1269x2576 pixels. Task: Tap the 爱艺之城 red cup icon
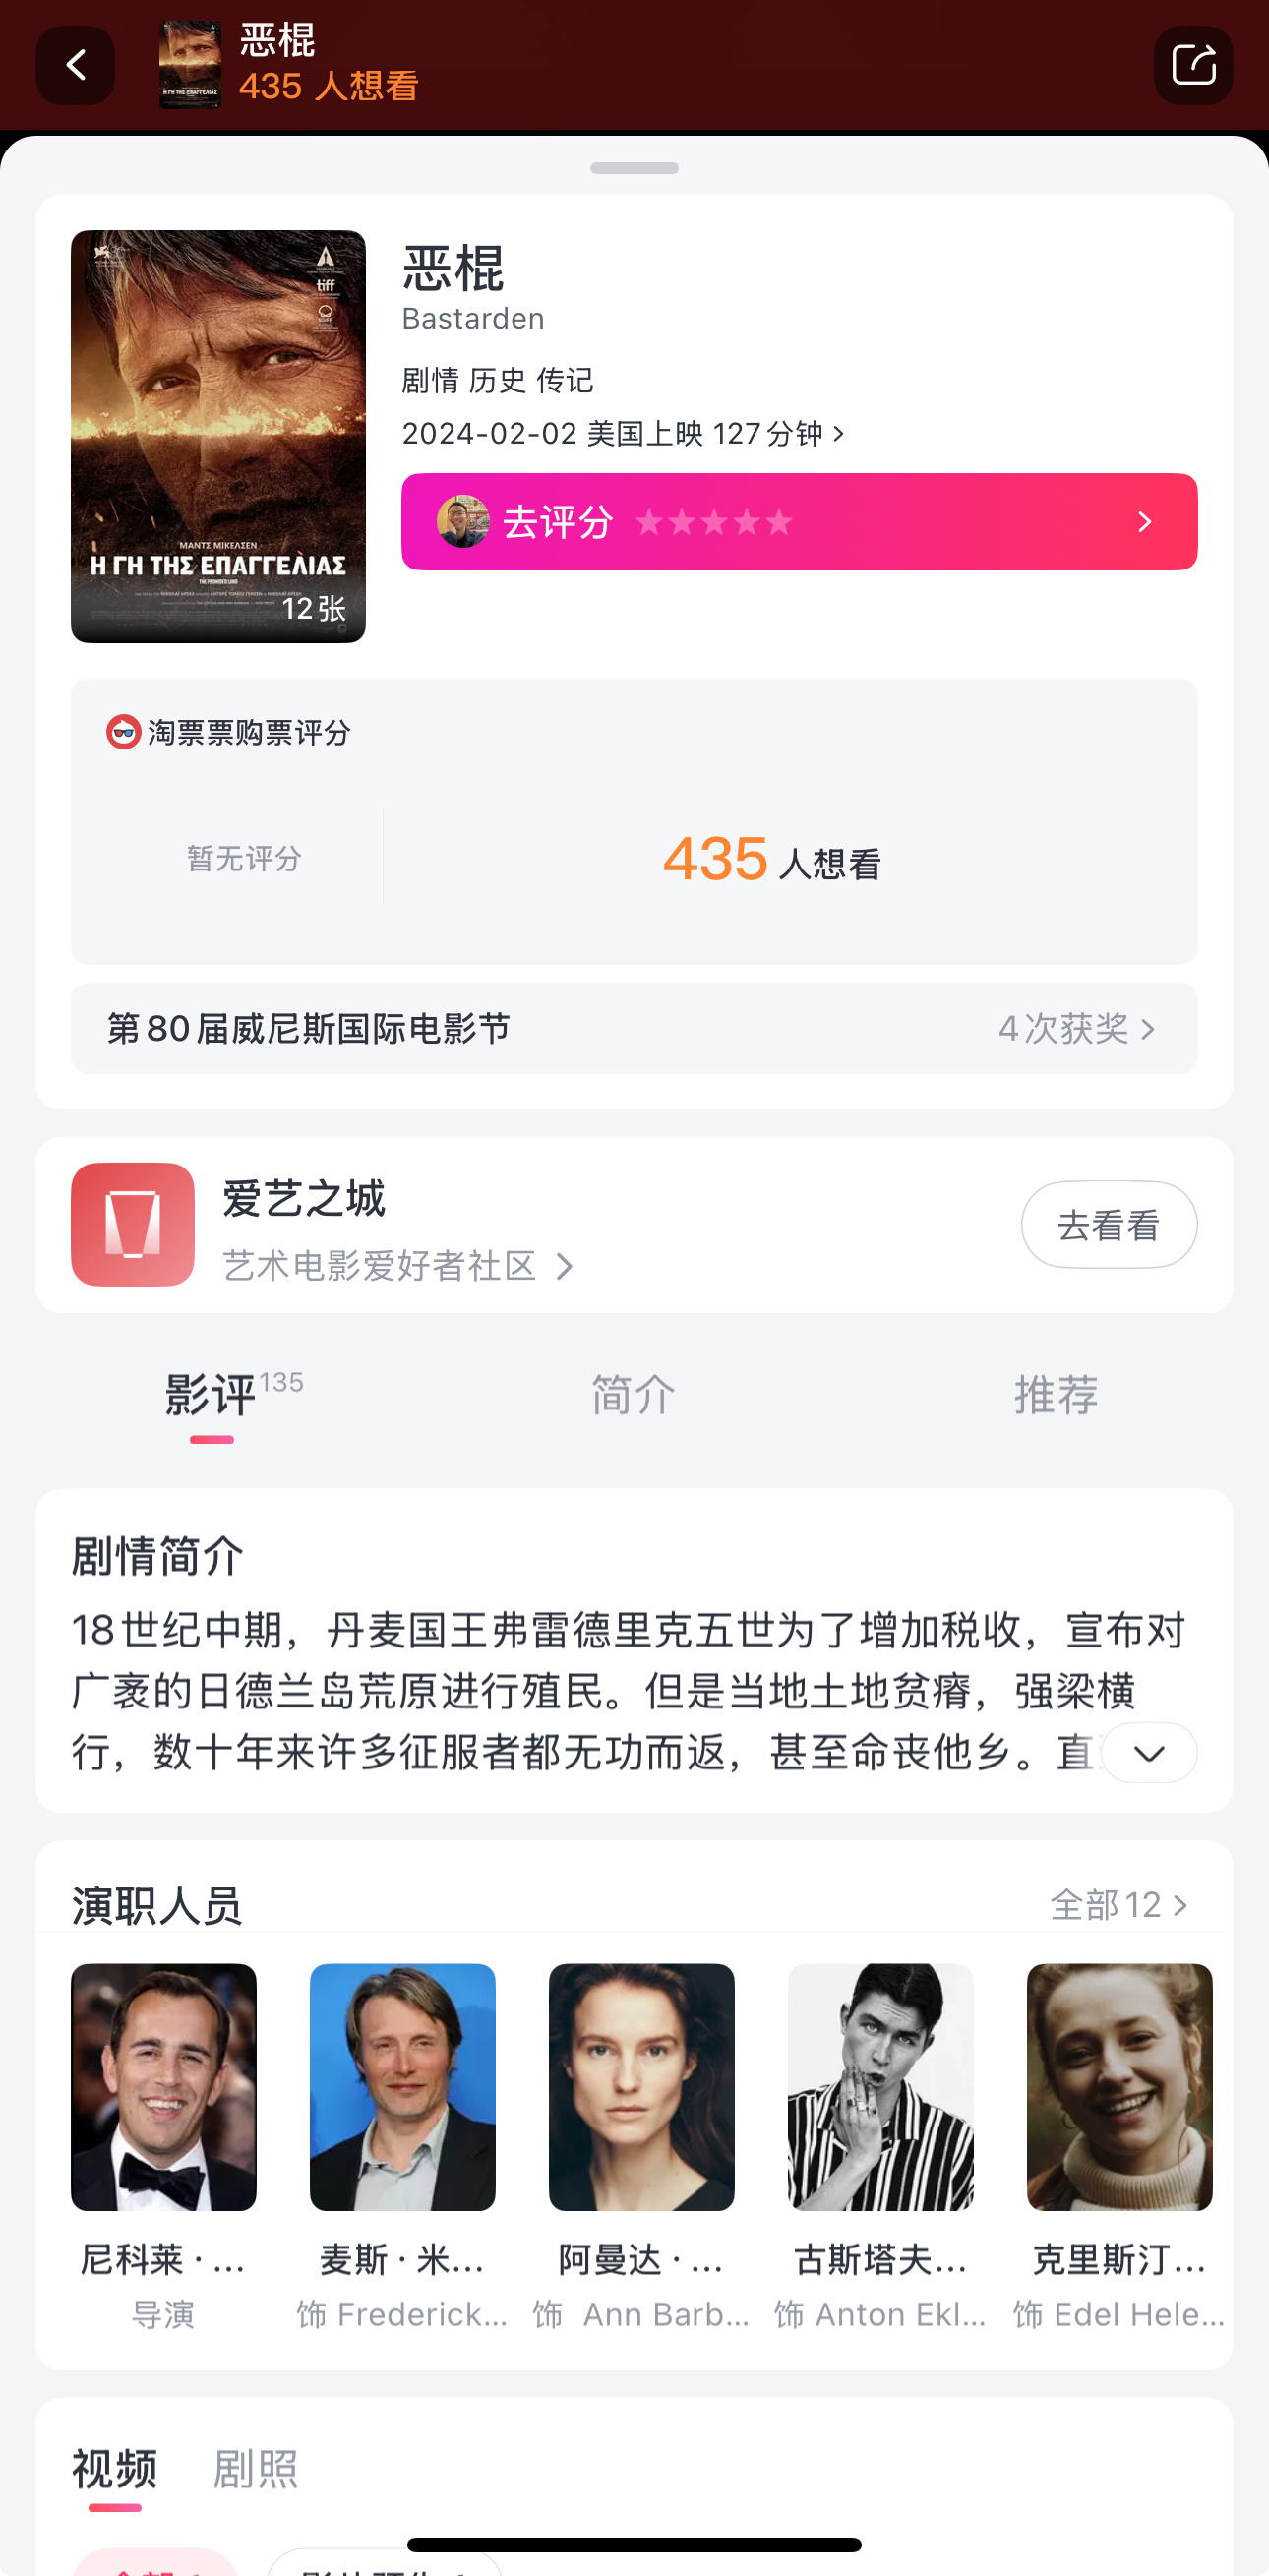(133, 1224)
